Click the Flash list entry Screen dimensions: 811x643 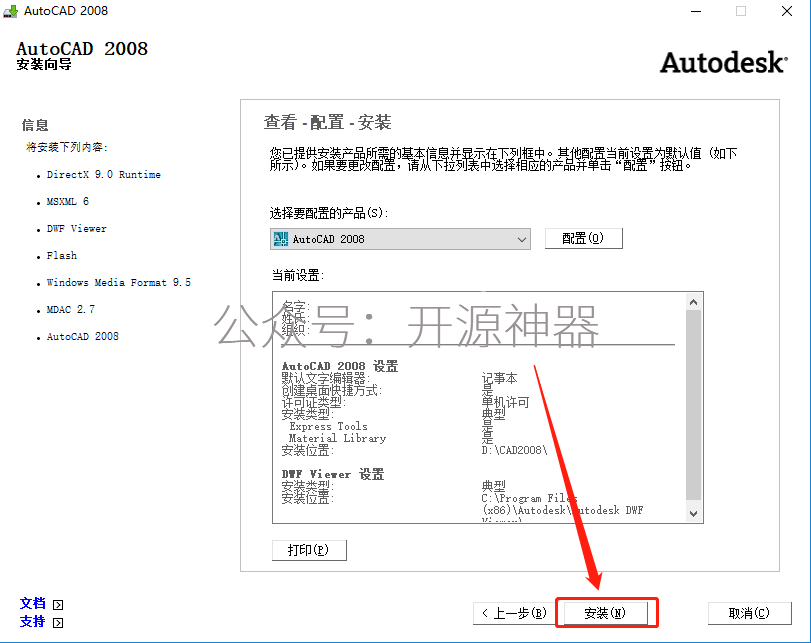click(62, 255)
